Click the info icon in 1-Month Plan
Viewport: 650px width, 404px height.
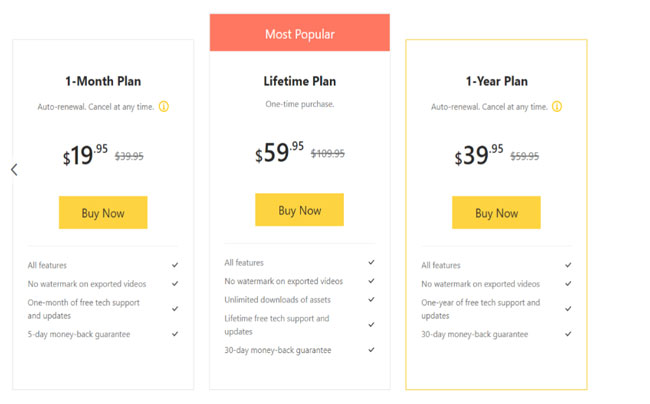(x=164, y=106)
